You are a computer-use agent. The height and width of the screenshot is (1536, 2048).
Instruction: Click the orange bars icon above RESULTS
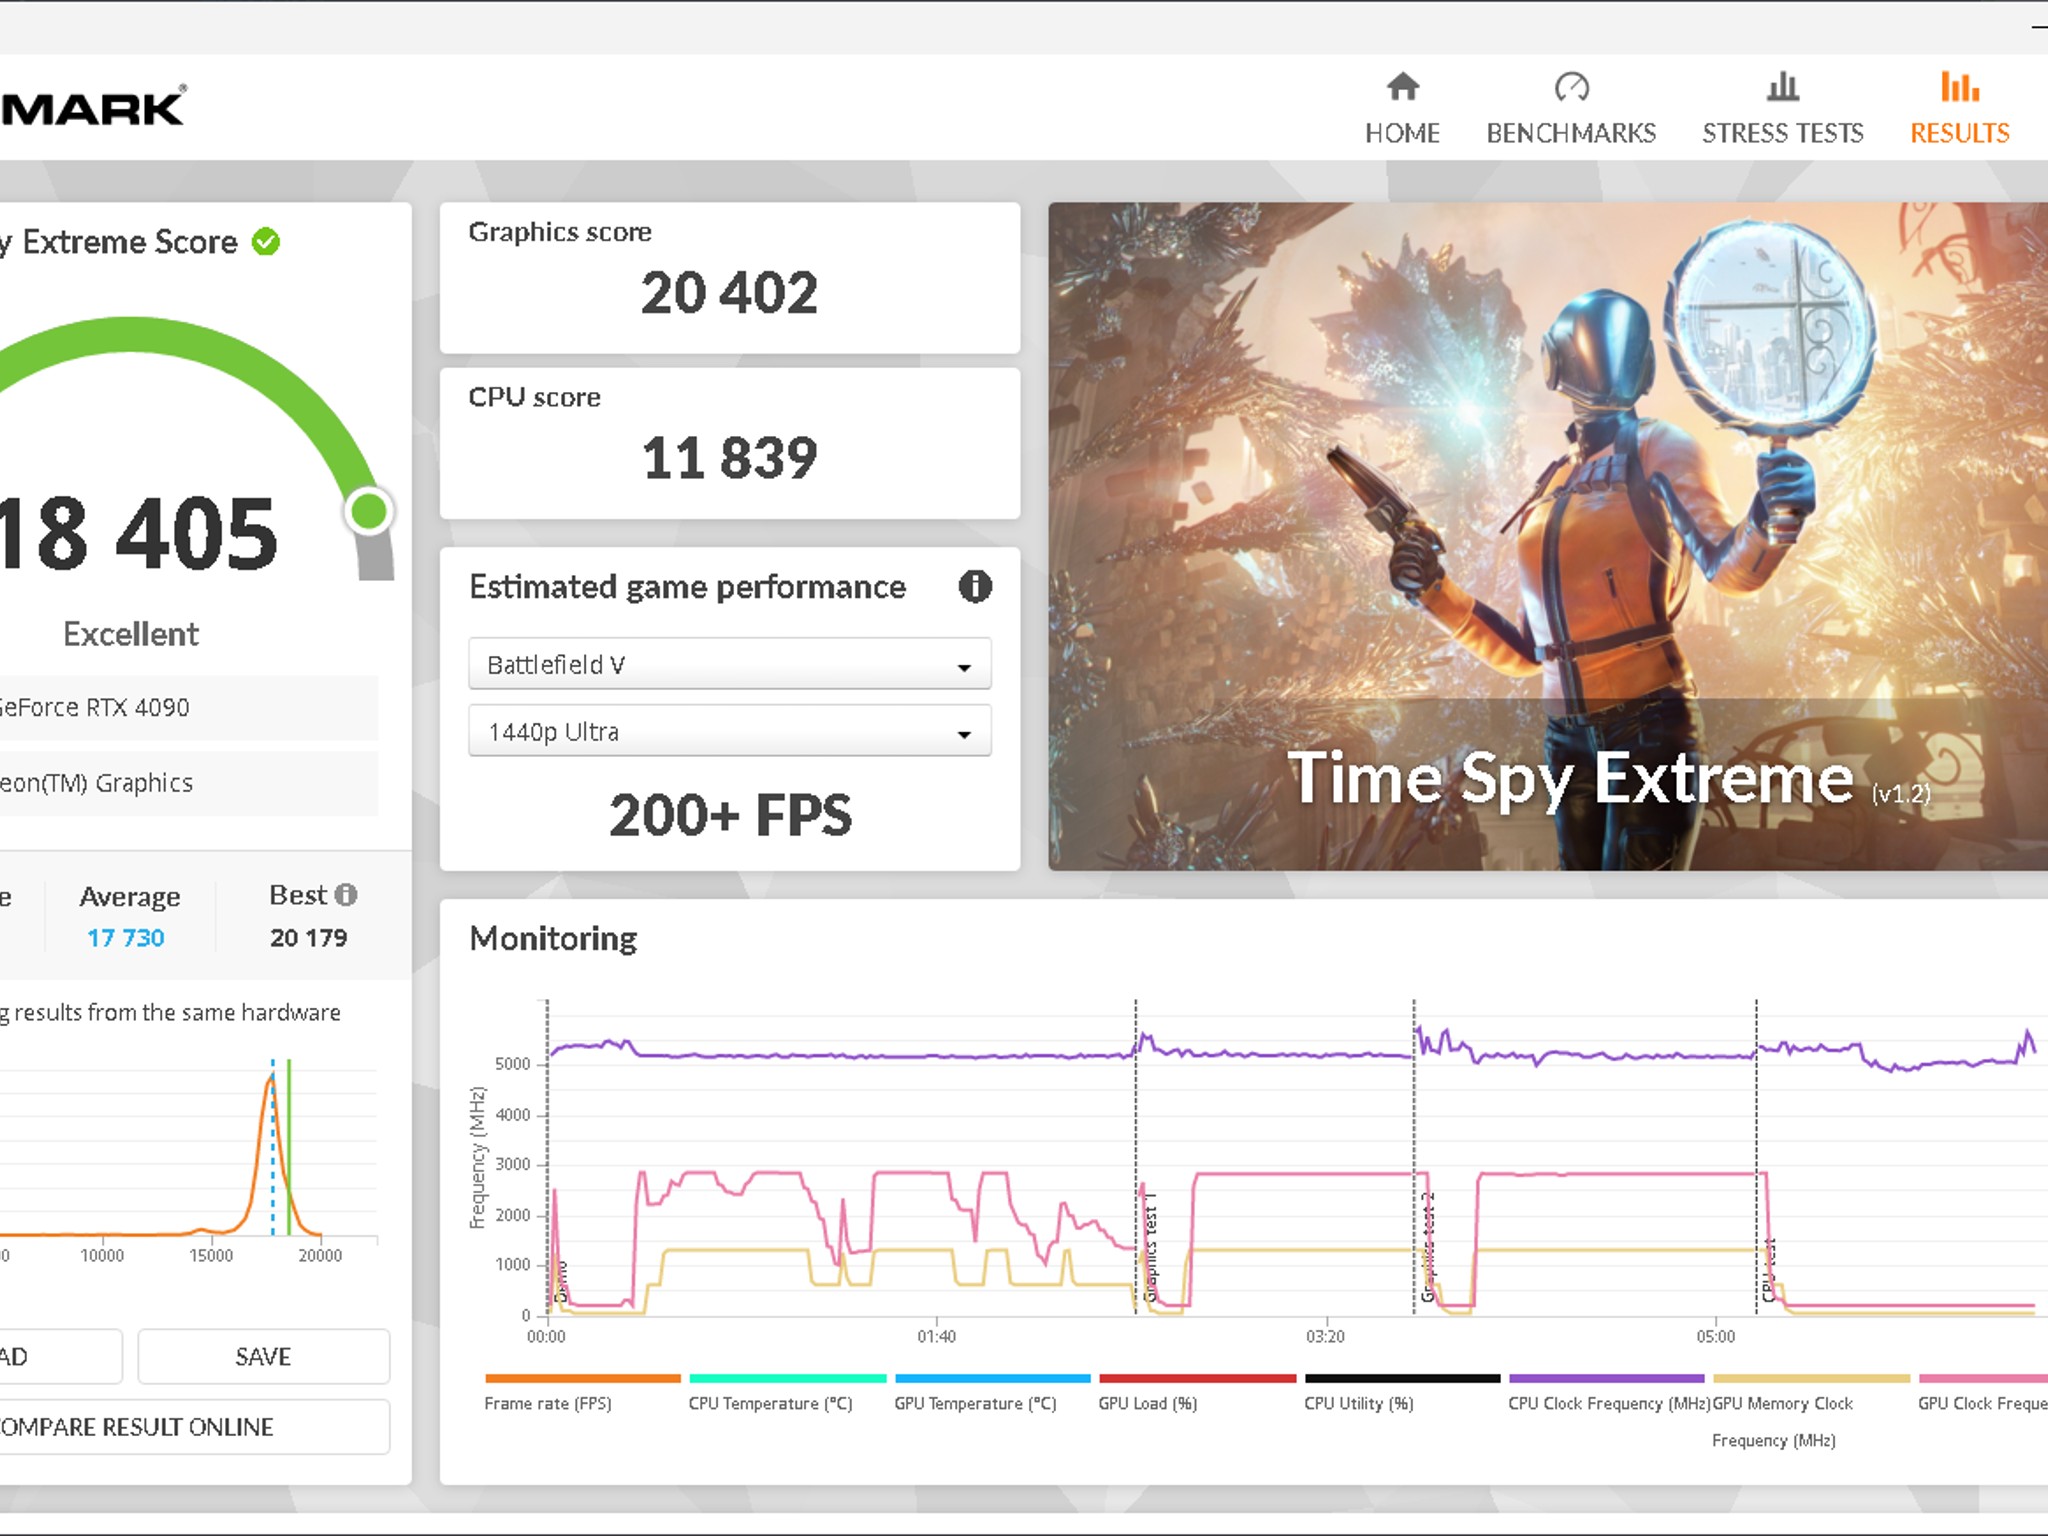coord(1960,87)
